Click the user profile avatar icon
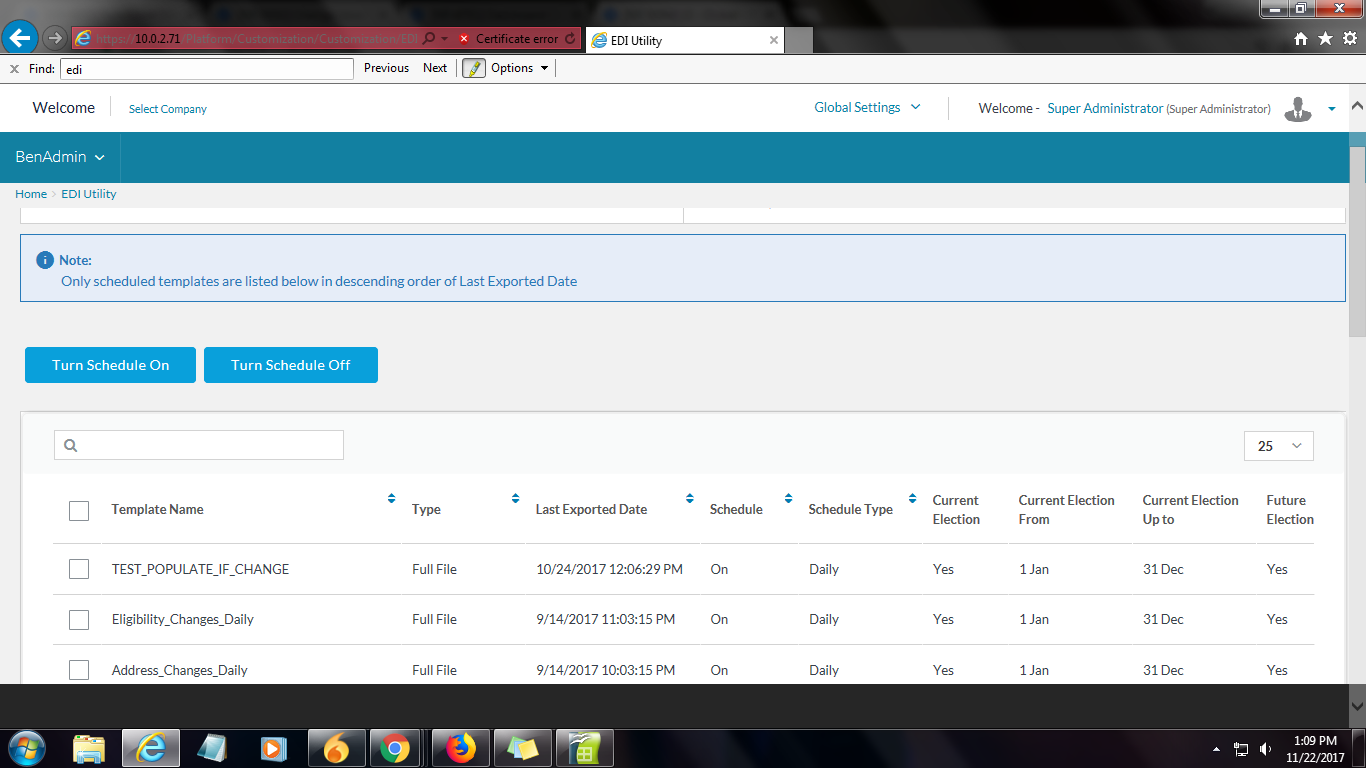The width and height of the screenshot is (1366, 768). coord(1299,109)
